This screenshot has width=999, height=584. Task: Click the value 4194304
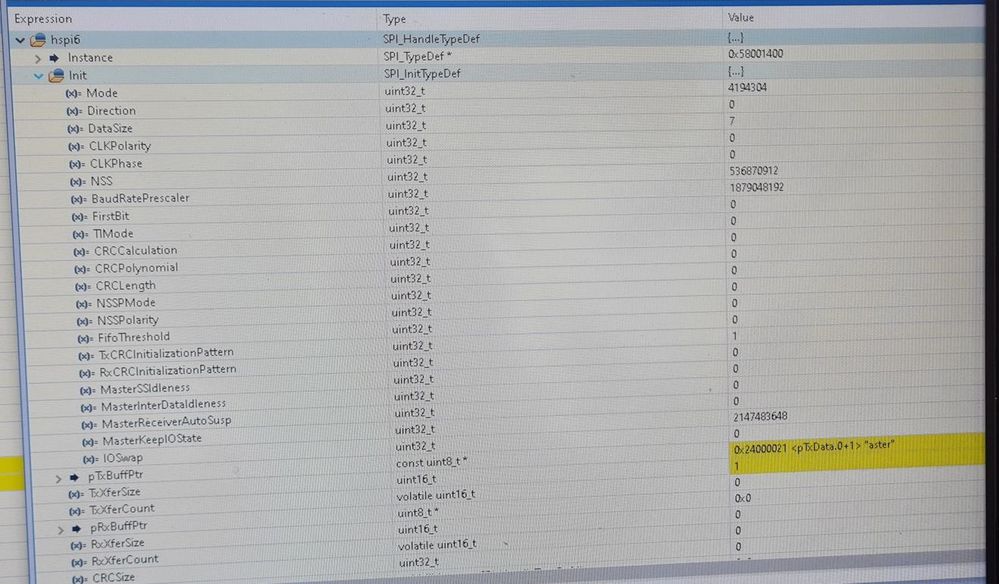coord(747,87)
